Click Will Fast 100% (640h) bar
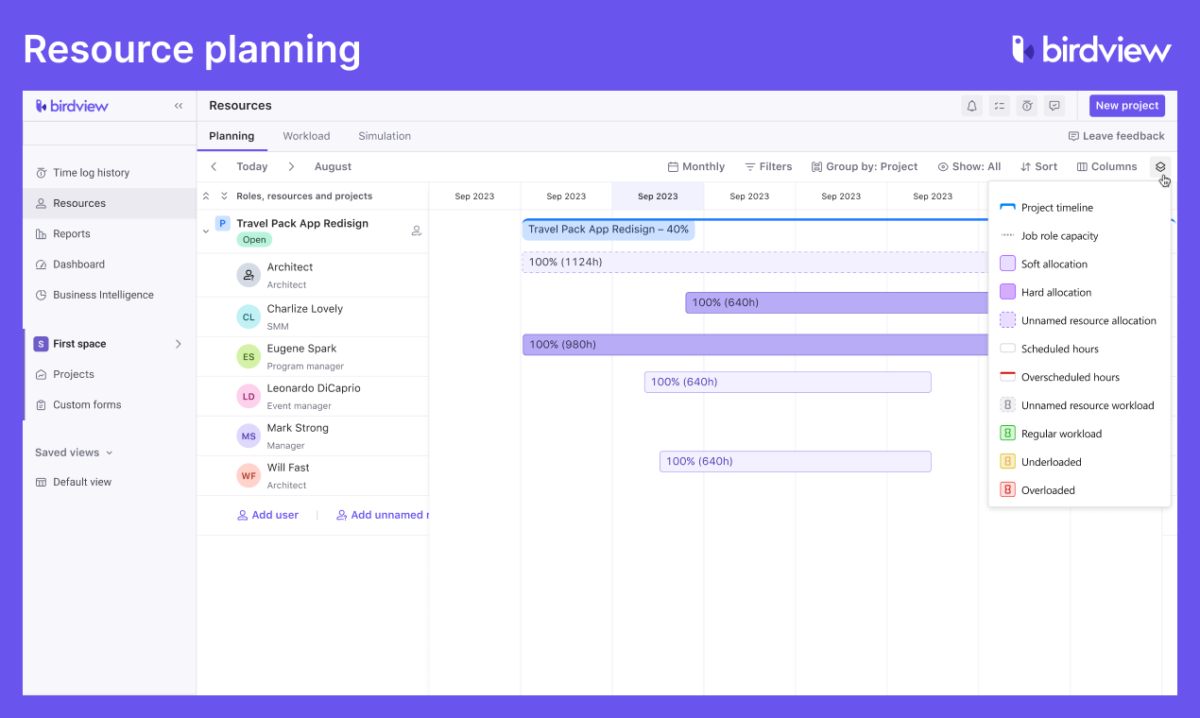The height and width of the screenshot is (718, 1200). coord(795,461)
